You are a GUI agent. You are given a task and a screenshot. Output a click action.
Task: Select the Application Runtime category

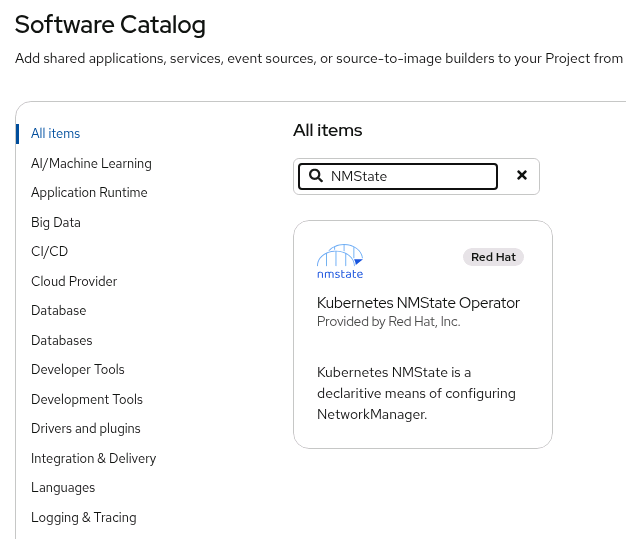pyautogui.click(x=89, y=192)
